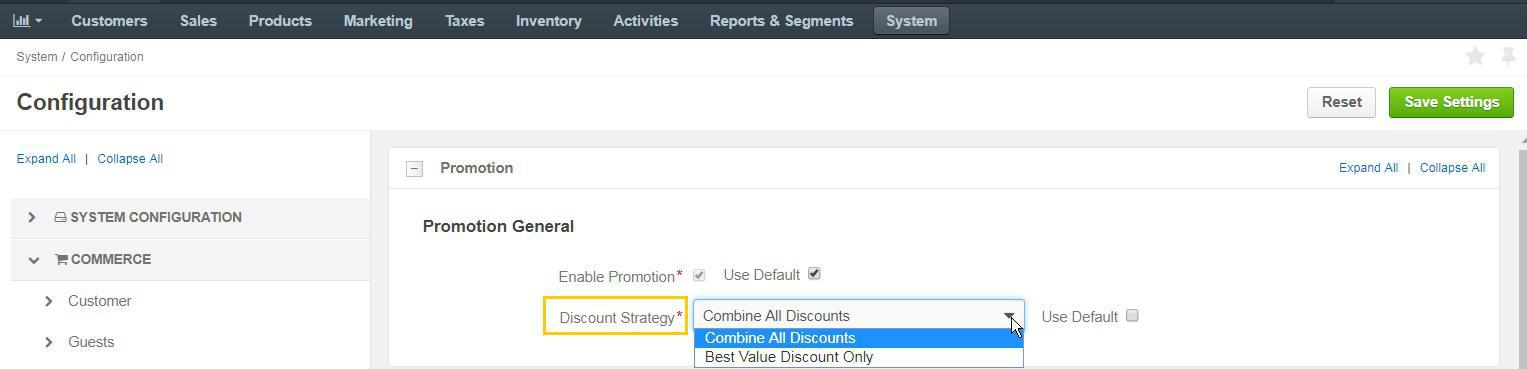Expand the Guests tree item
Image resolution: width=1527 pixels, height=369 pixels.
[48, 343]
